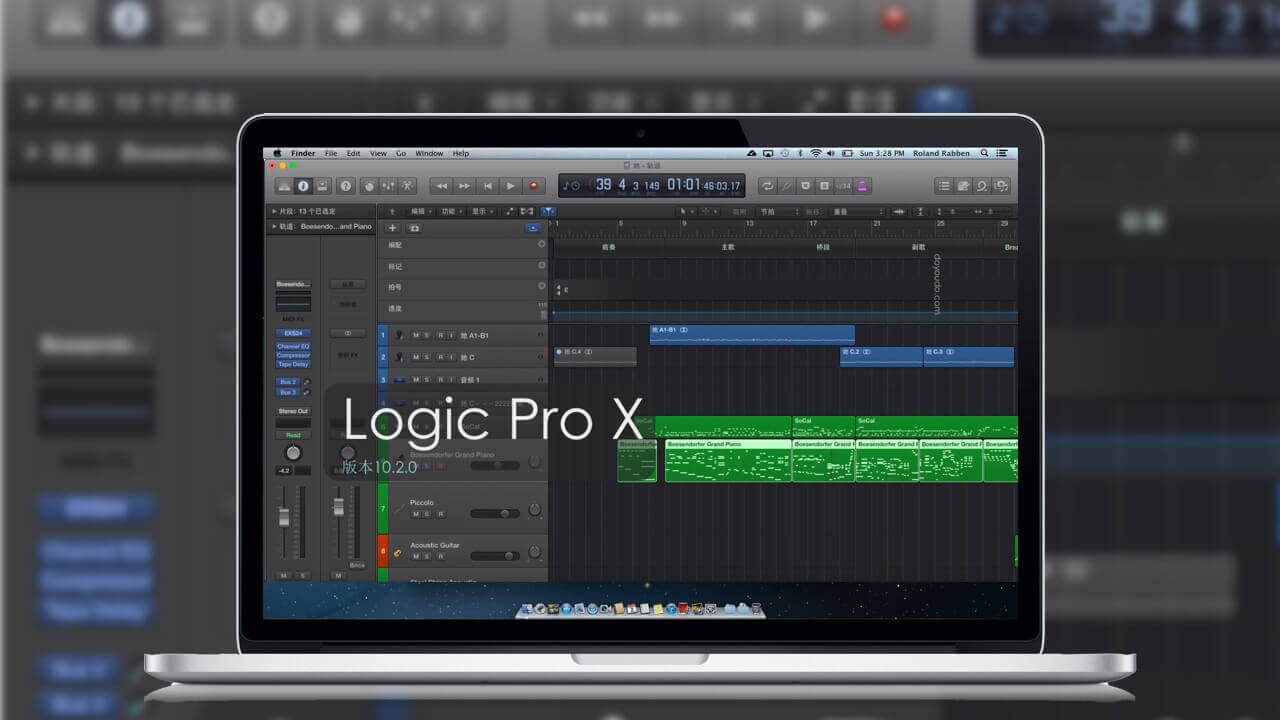Mute the Piccolo track

click(x=416, y=514)
